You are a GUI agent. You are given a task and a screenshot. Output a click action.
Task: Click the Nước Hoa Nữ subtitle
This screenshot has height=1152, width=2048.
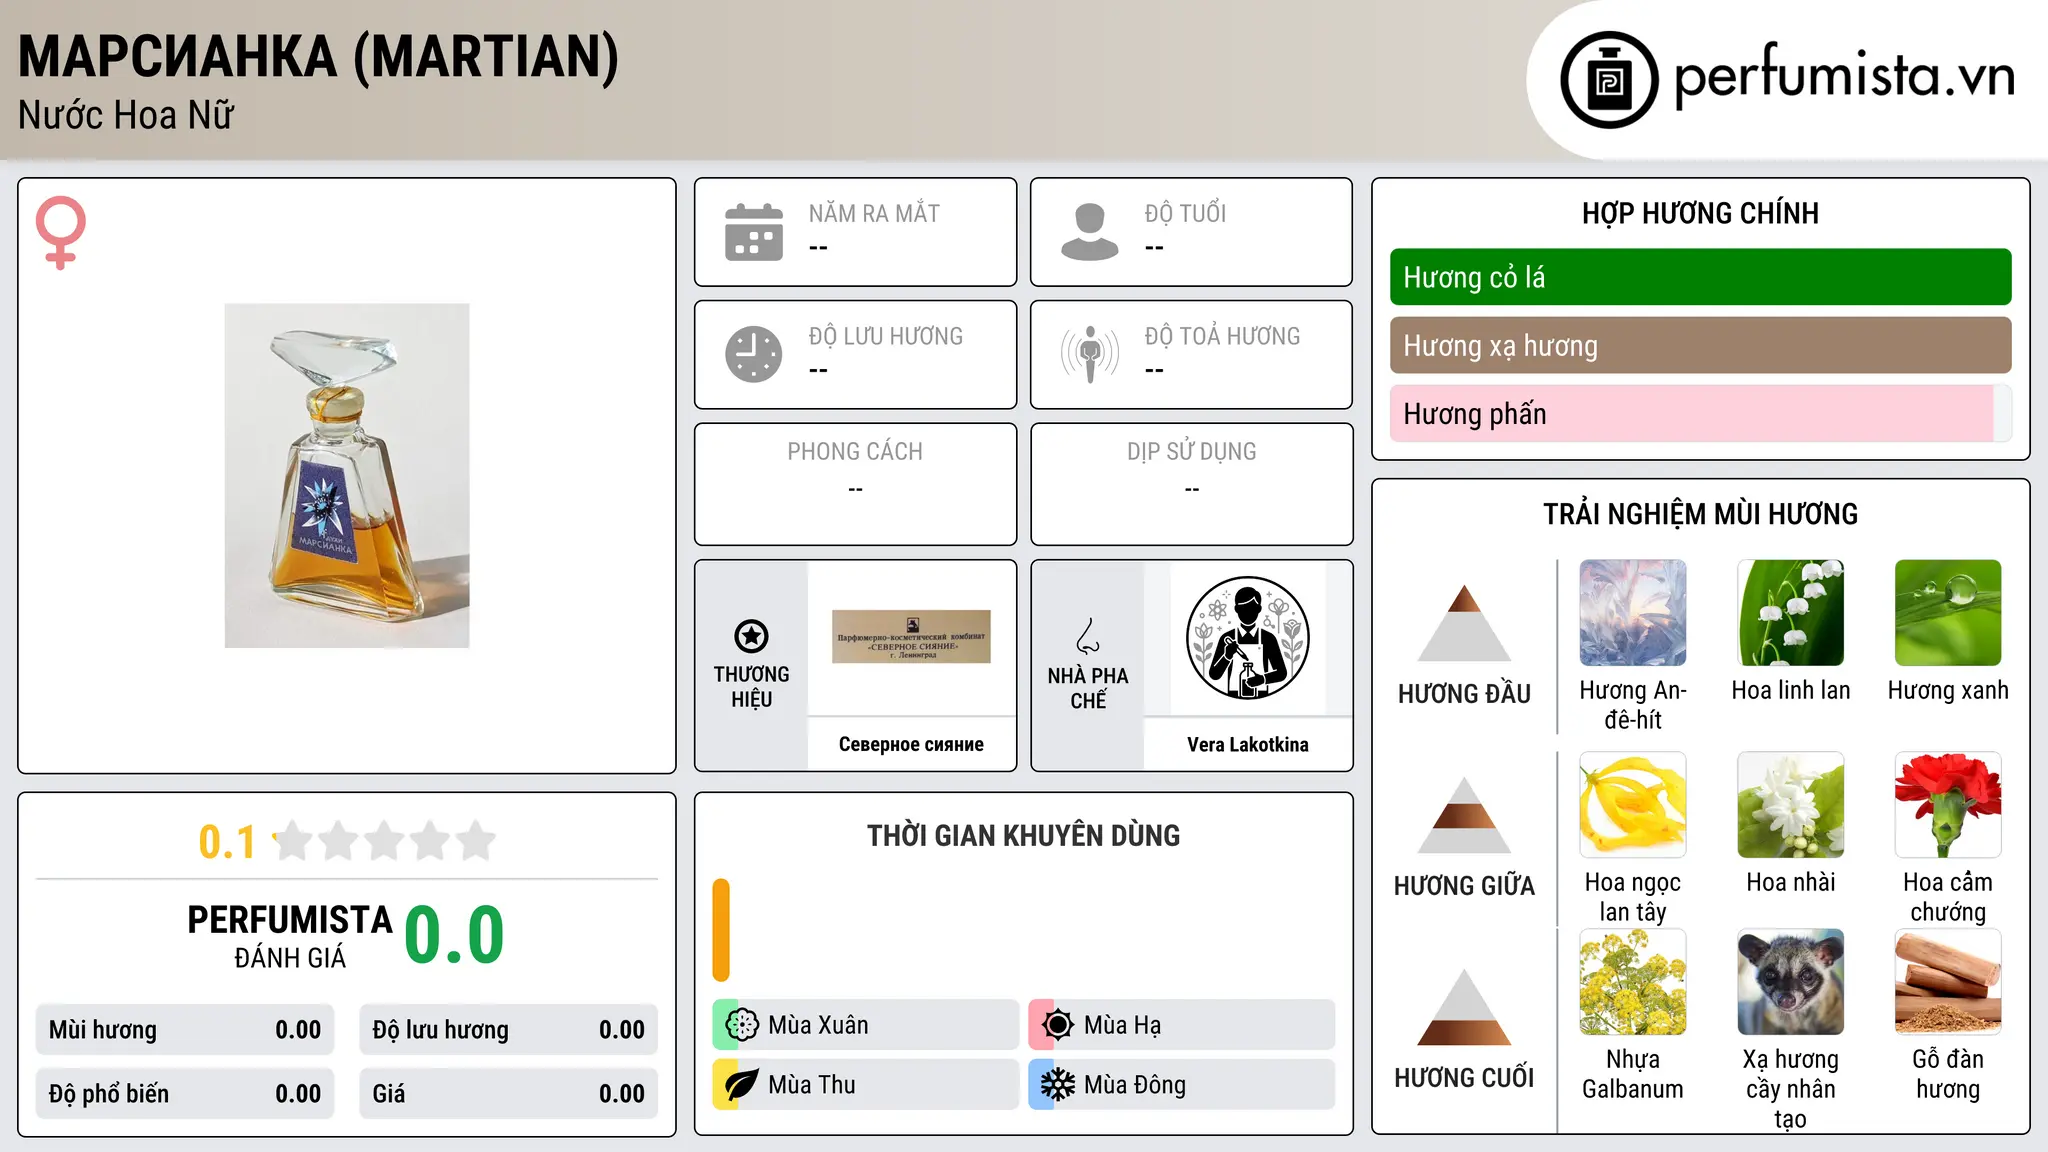126,115
